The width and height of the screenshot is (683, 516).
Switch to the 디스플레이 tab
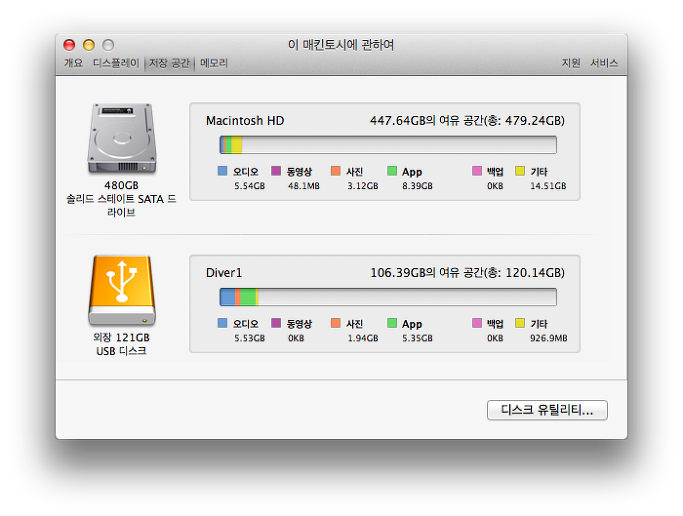[x=116, y=63]
